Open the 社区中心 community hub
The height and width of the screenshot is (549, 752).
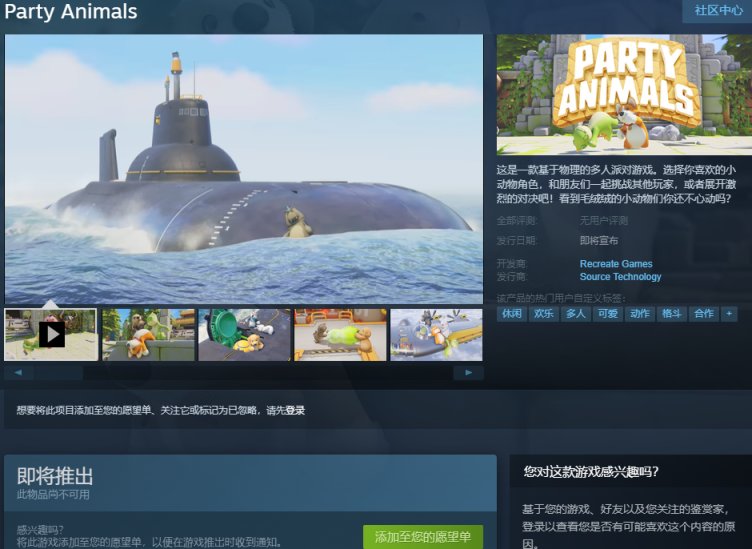tap(717, 11)
